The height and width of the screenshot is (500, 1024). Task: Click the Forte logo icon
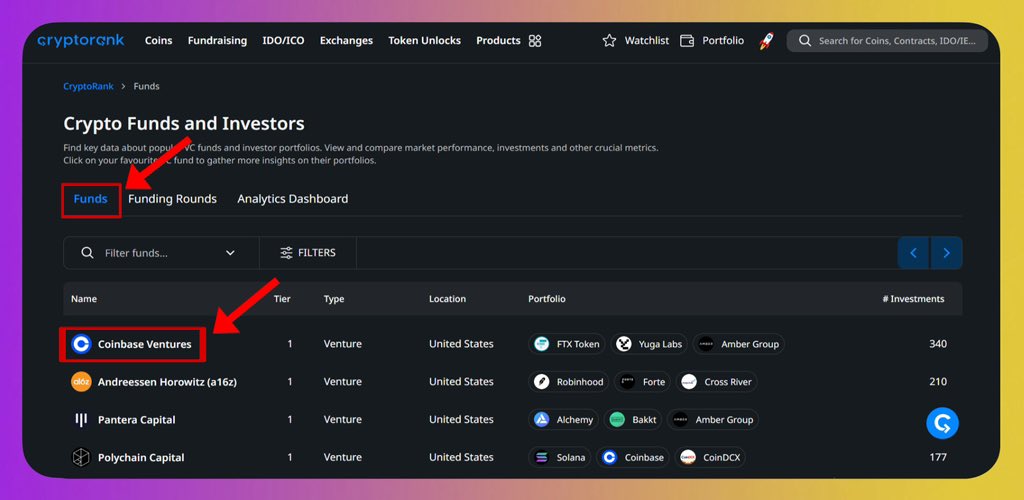(628, 382)
